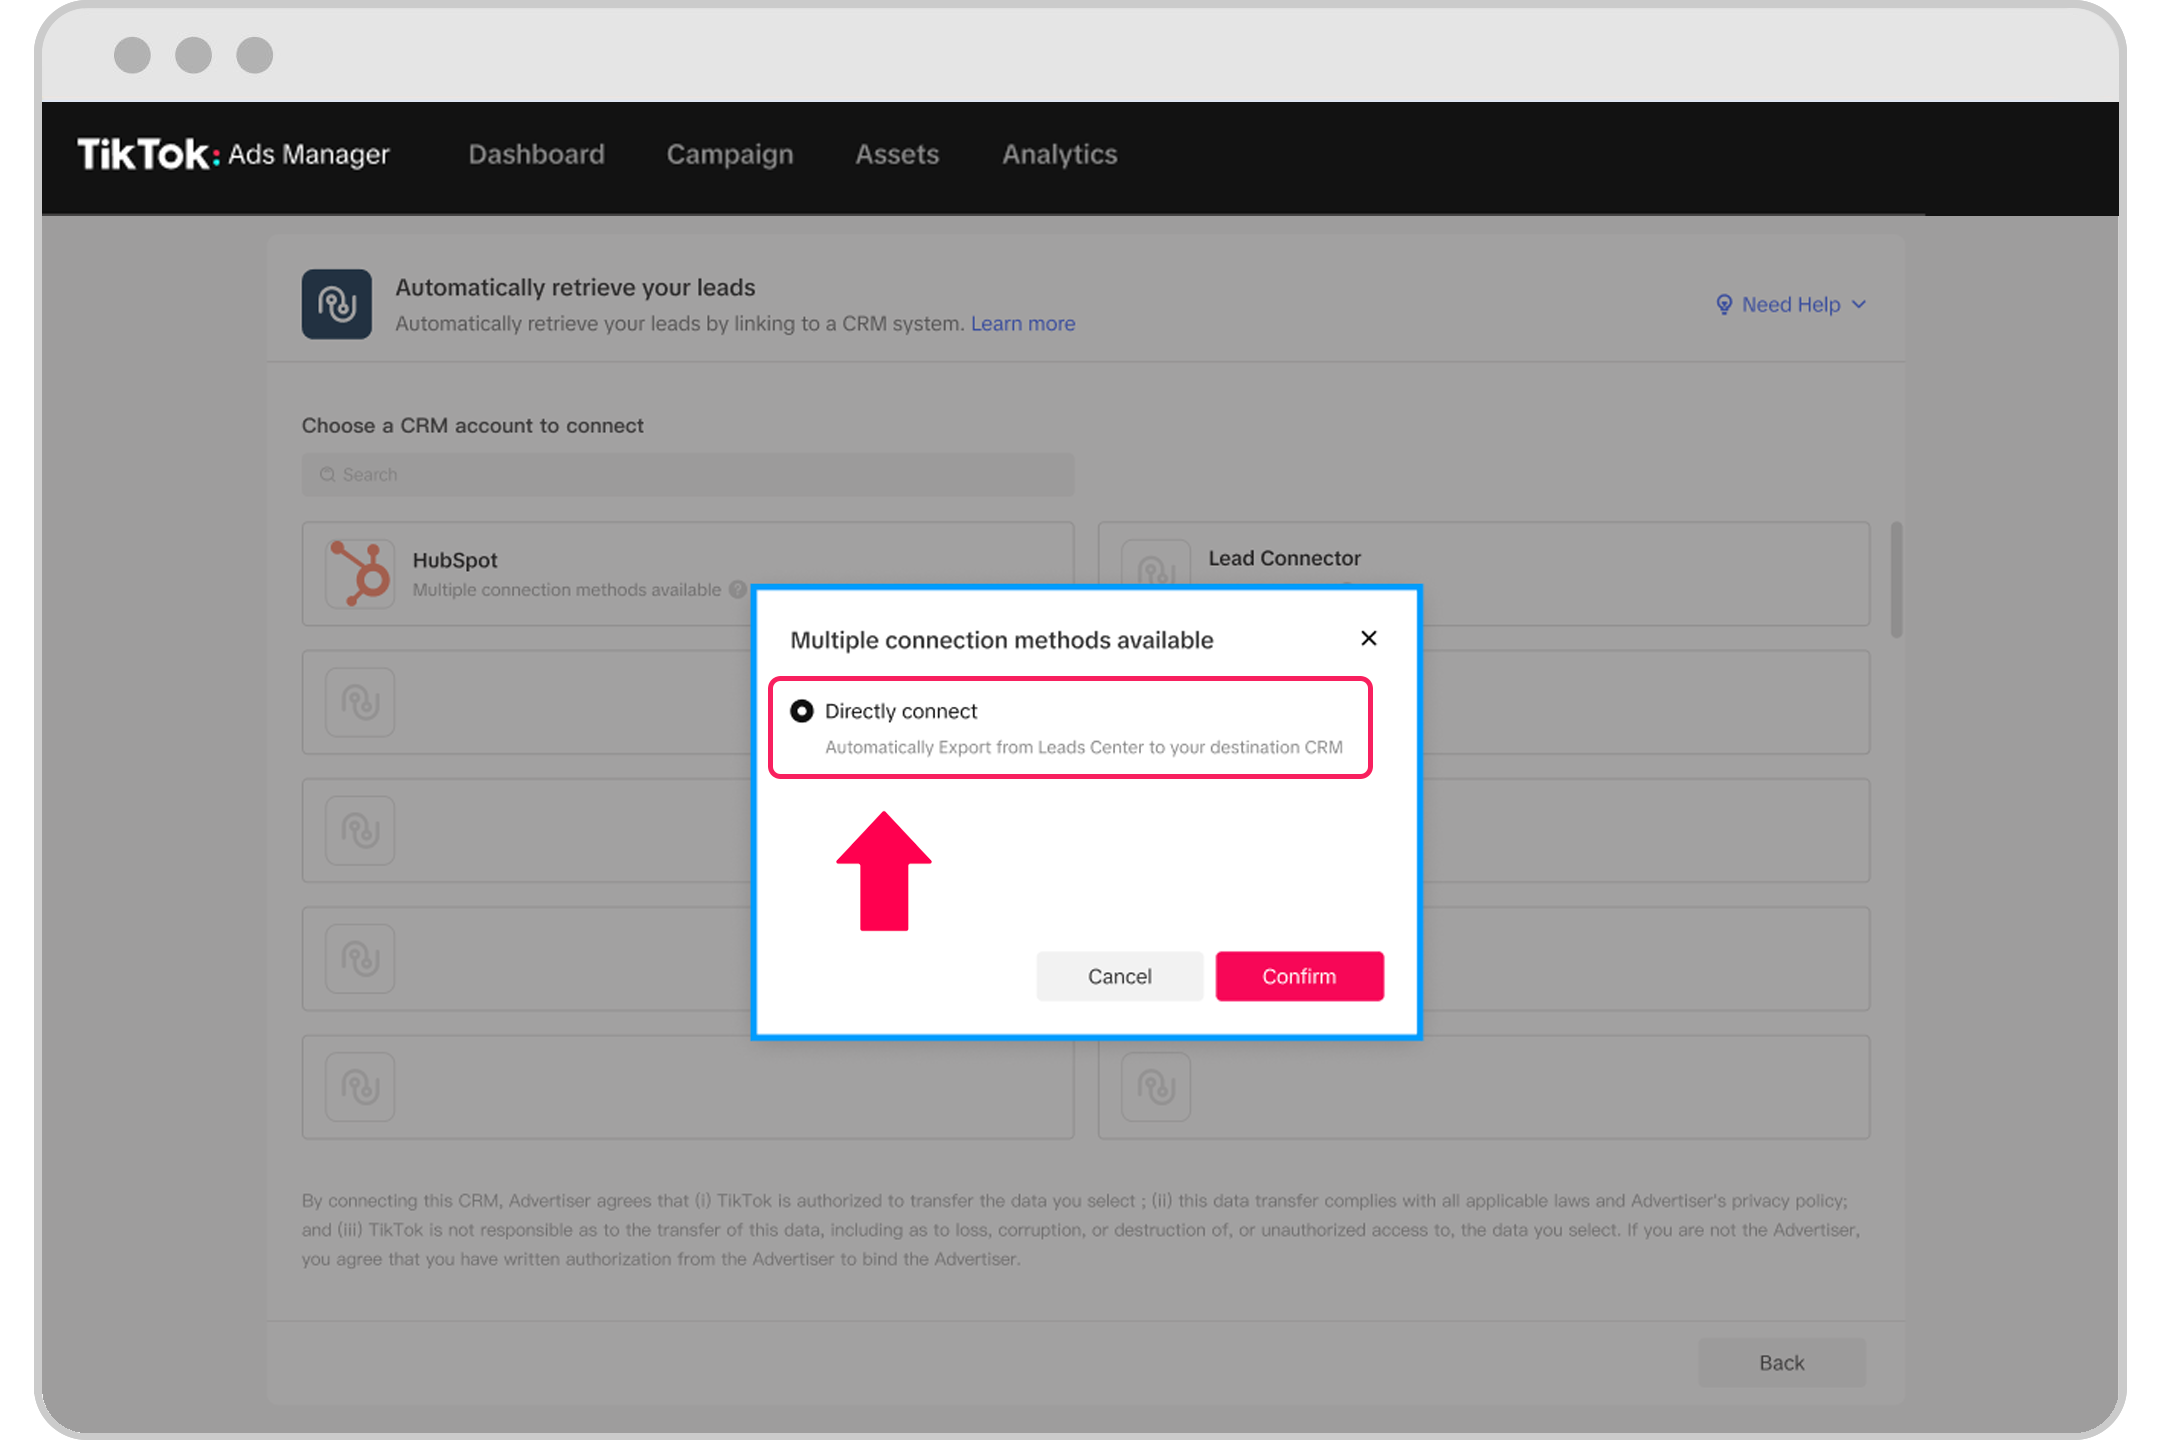Click the Need Help lightbulb icon
2160x1440 pixels.
[x=1724, y=304]
